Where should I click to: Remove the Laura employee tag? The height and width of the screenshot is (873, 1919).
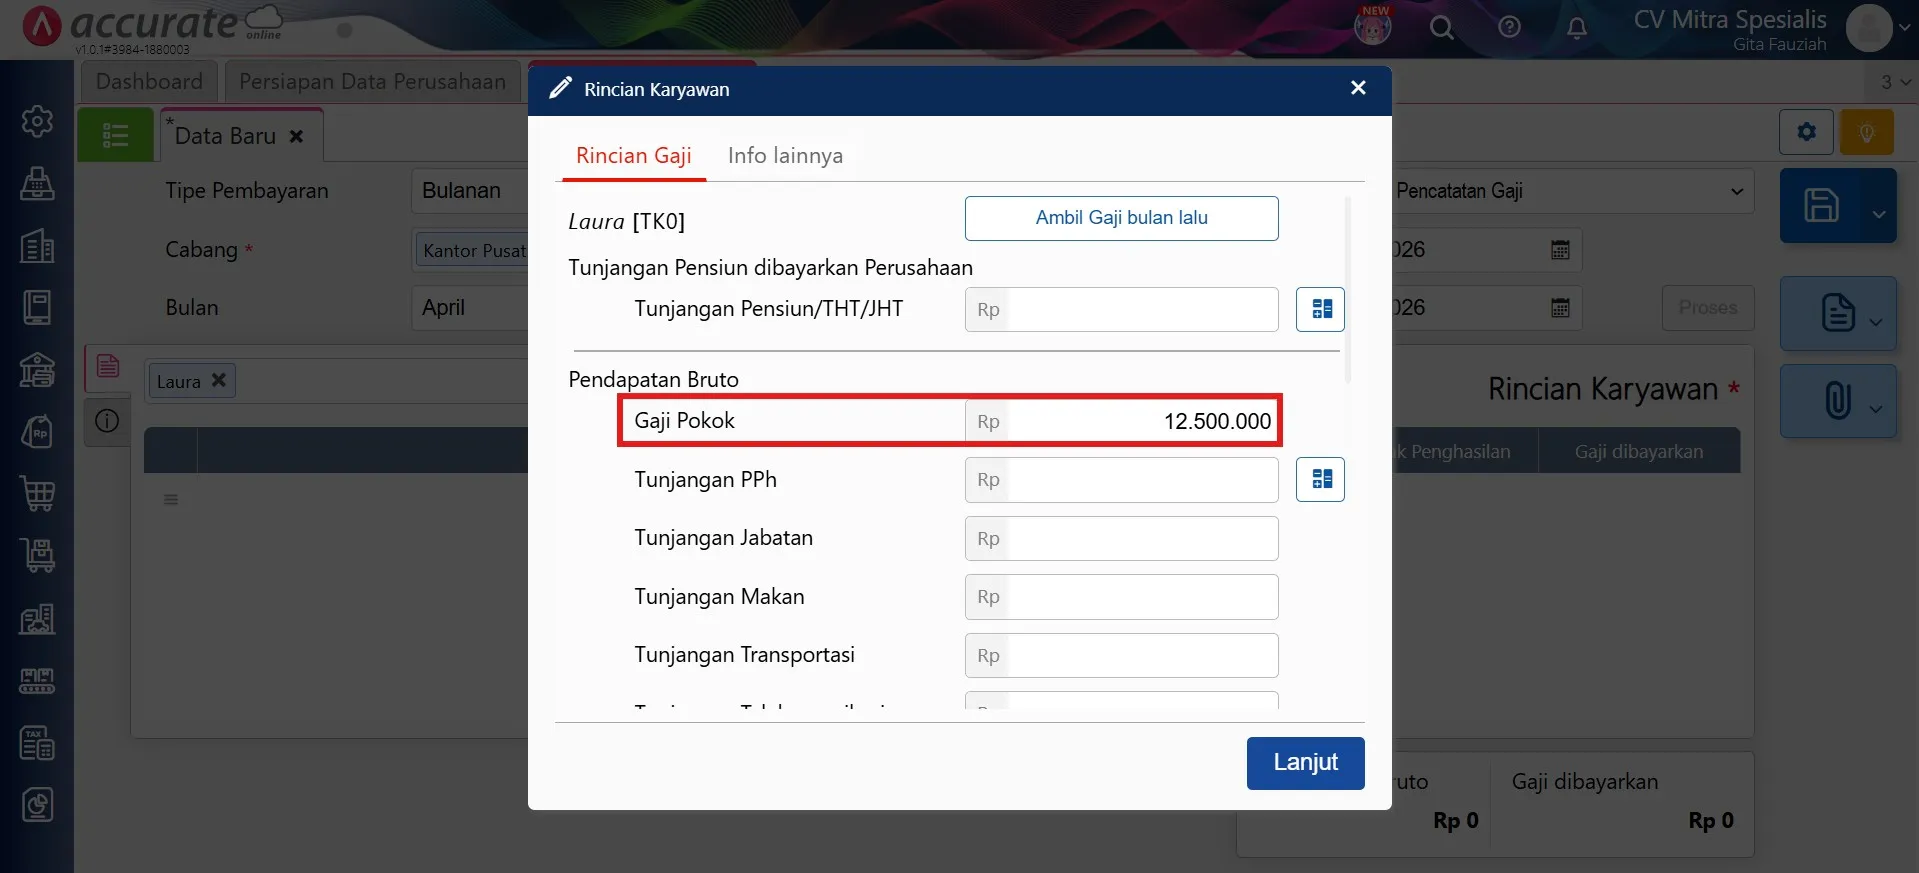(x=219, y=380)
